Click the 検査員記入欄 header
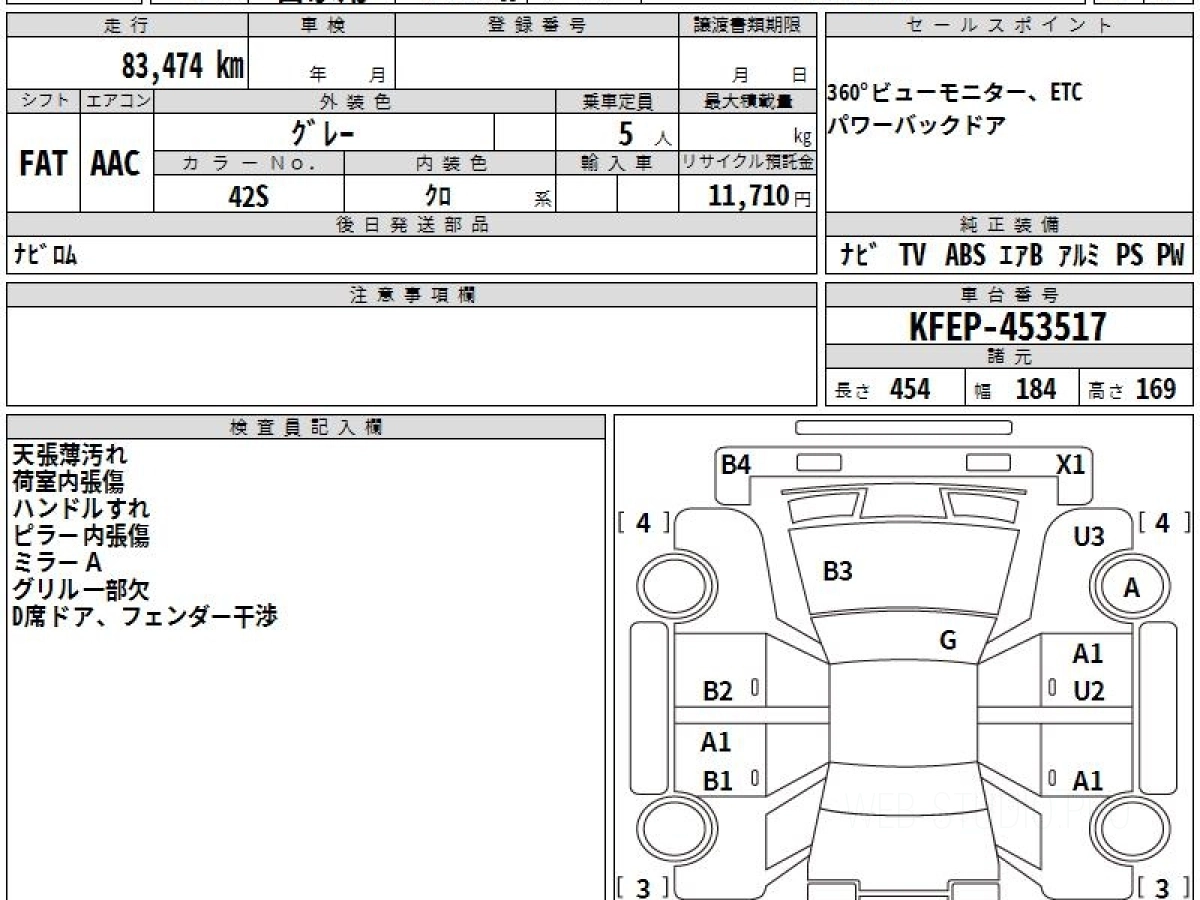This screenshot has width=1200, height=900. [x=306, y=427]
